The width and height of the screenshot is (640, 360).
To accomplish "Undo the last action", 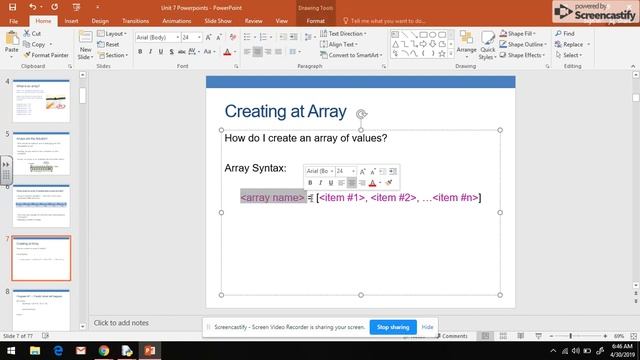I will click(x=33, y=7).
